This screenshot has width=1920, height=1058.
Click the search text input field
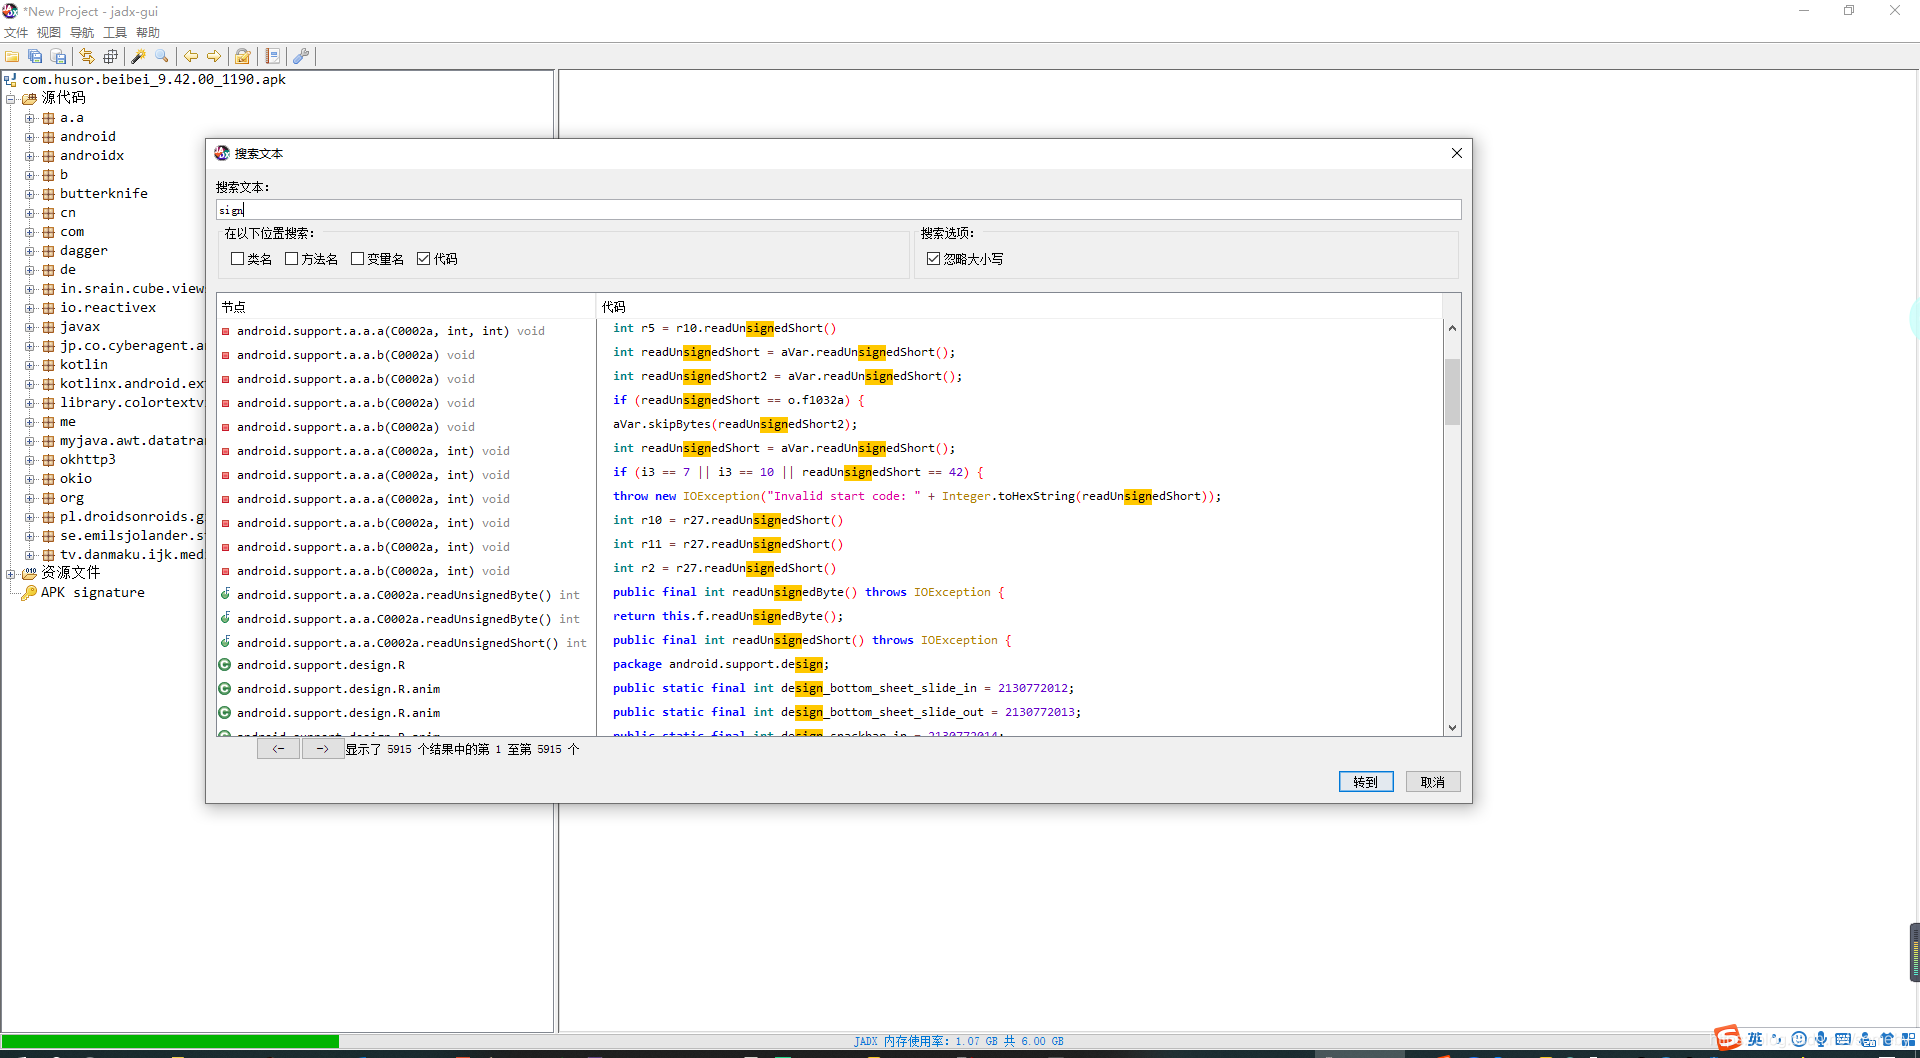tap(838, 210)
